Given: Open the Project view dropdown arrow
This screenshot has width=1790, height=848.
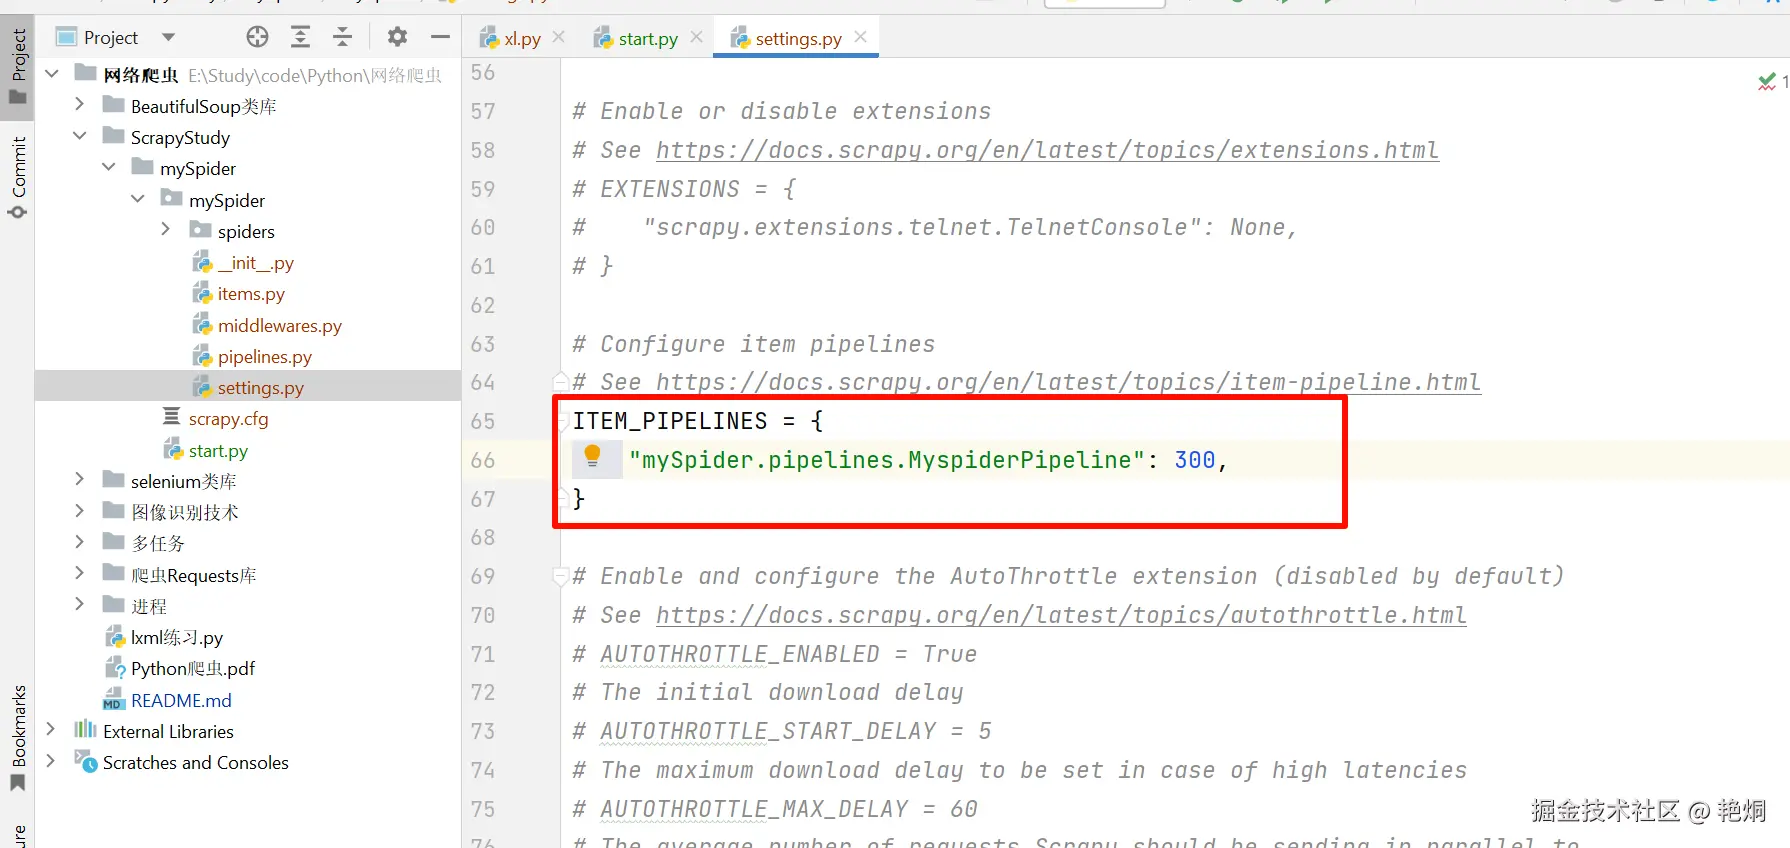Looking at the screenshot, I should click(x=168, y=37).
